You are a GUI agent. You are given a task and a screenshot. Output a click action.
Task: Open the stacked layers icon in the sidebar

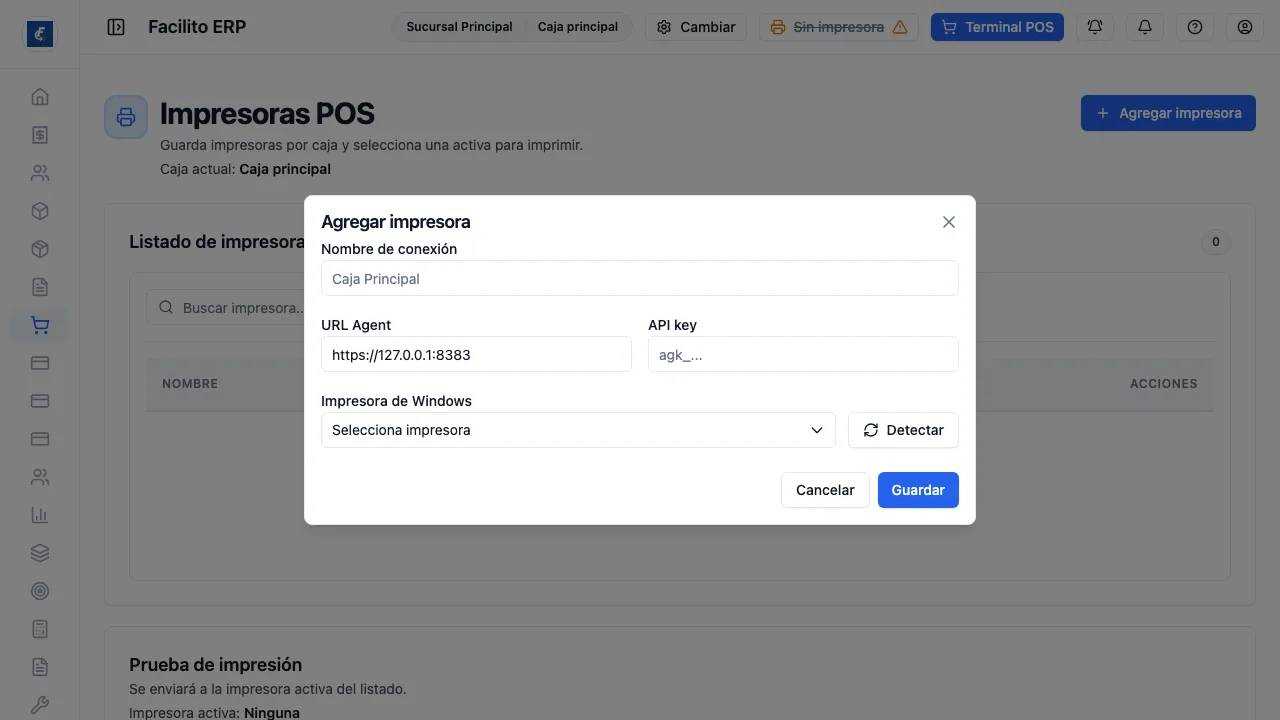(x=40, y=553)
